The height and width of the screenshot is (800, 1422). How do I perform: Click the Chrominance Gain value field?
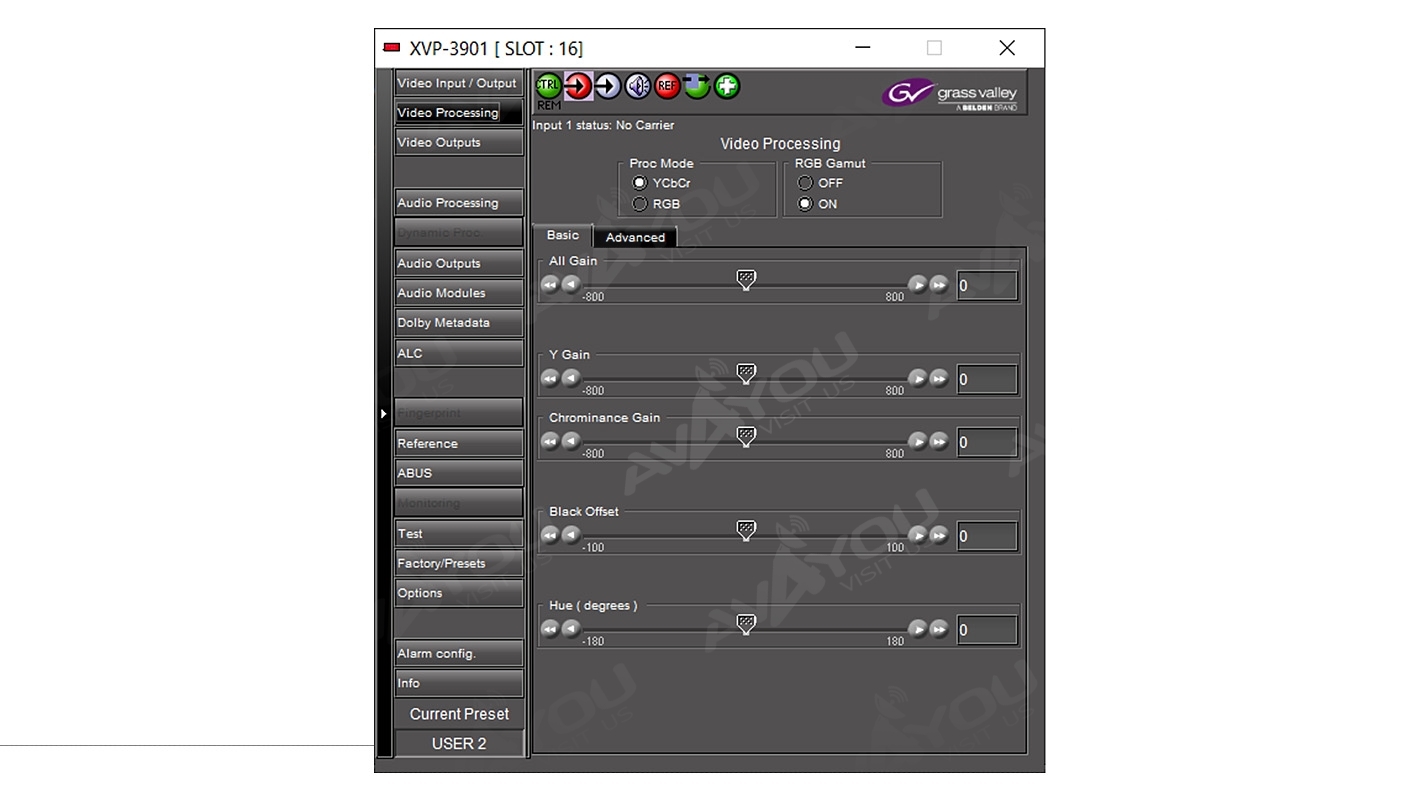coord(986,442)
